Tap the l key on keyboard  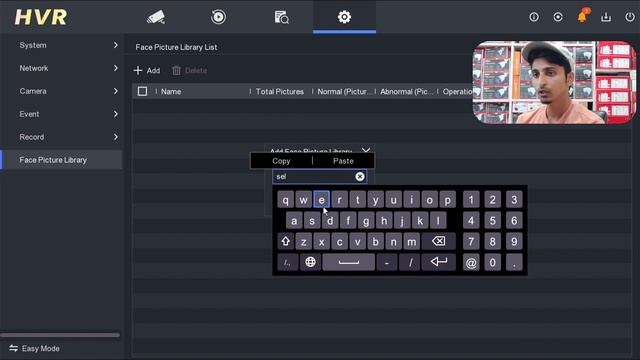click(x=438, y=221)
